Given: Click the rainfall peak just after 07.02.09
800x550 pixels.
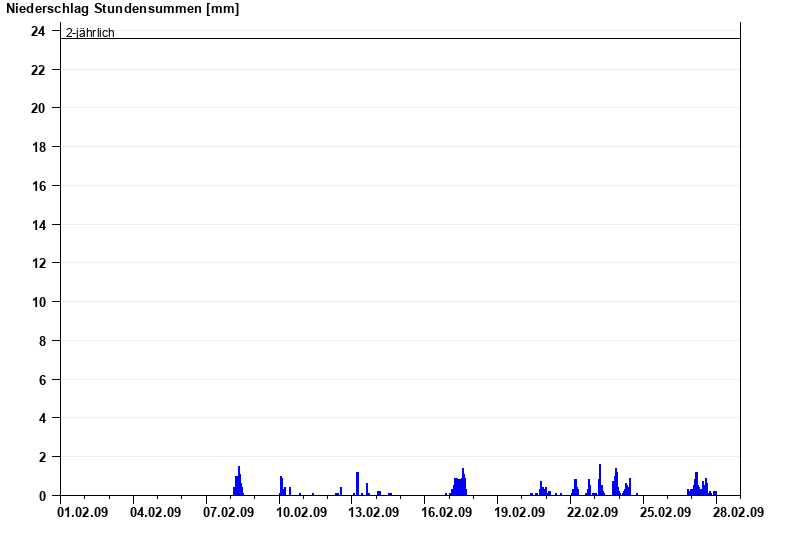Looking at the screenshot, I should click(239, 481).
